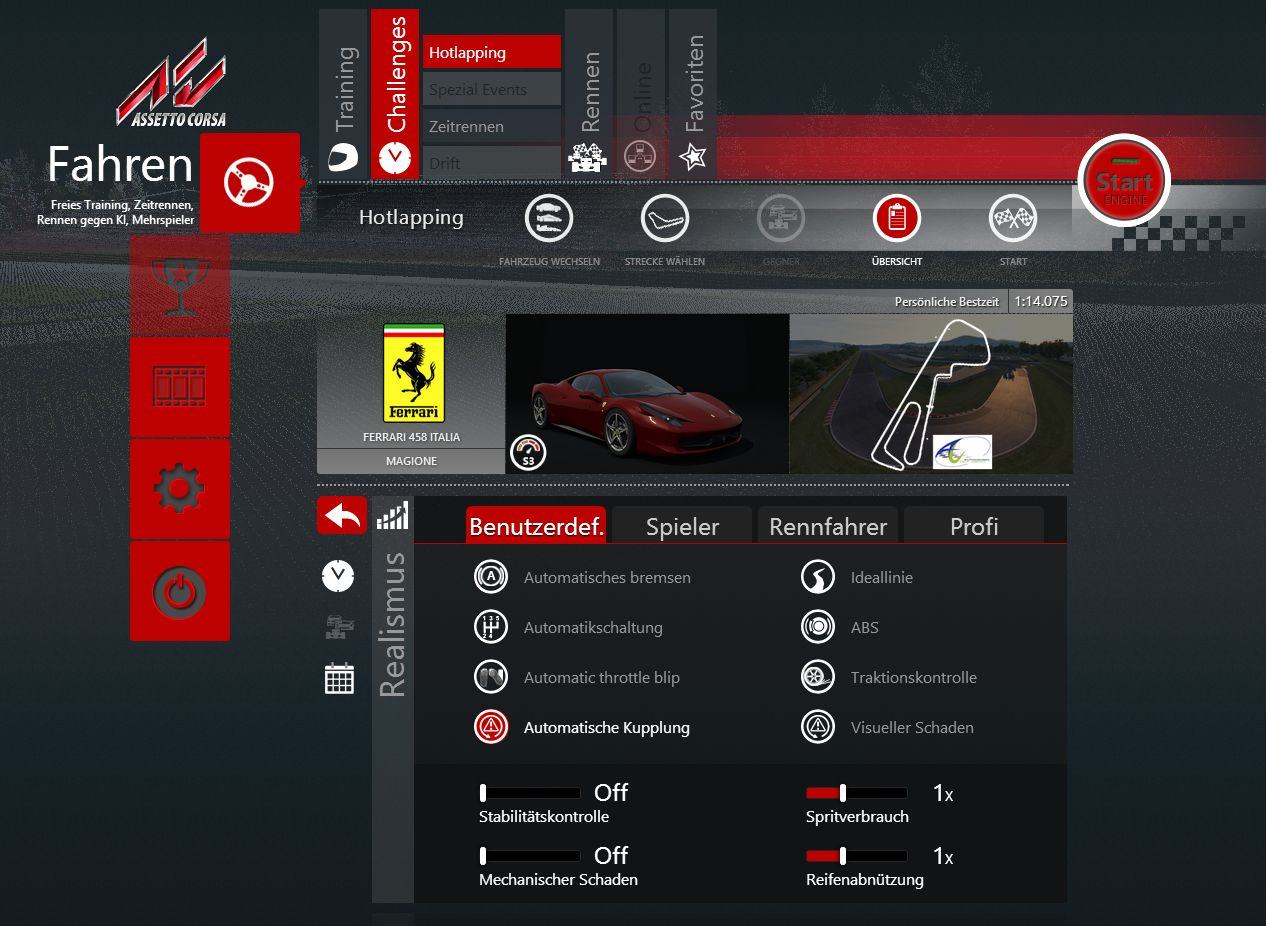Disable Automatische Kupplung
Image resolution: width=1266 pixels, height=926 pixels.
[491, 727]
